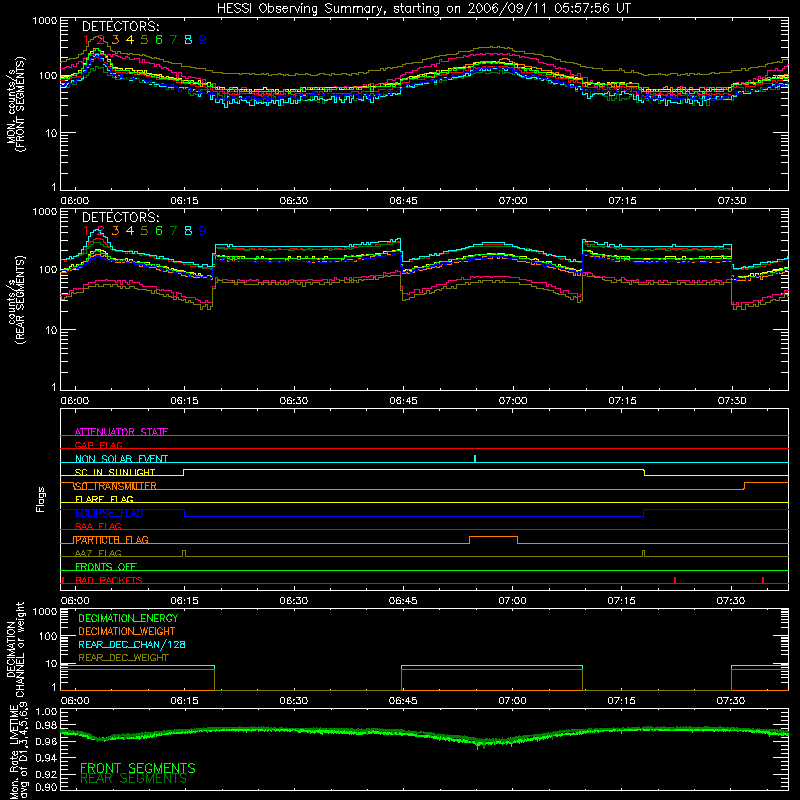
Task: Click the SAA_FLAG label
Action: click(98, 526)
